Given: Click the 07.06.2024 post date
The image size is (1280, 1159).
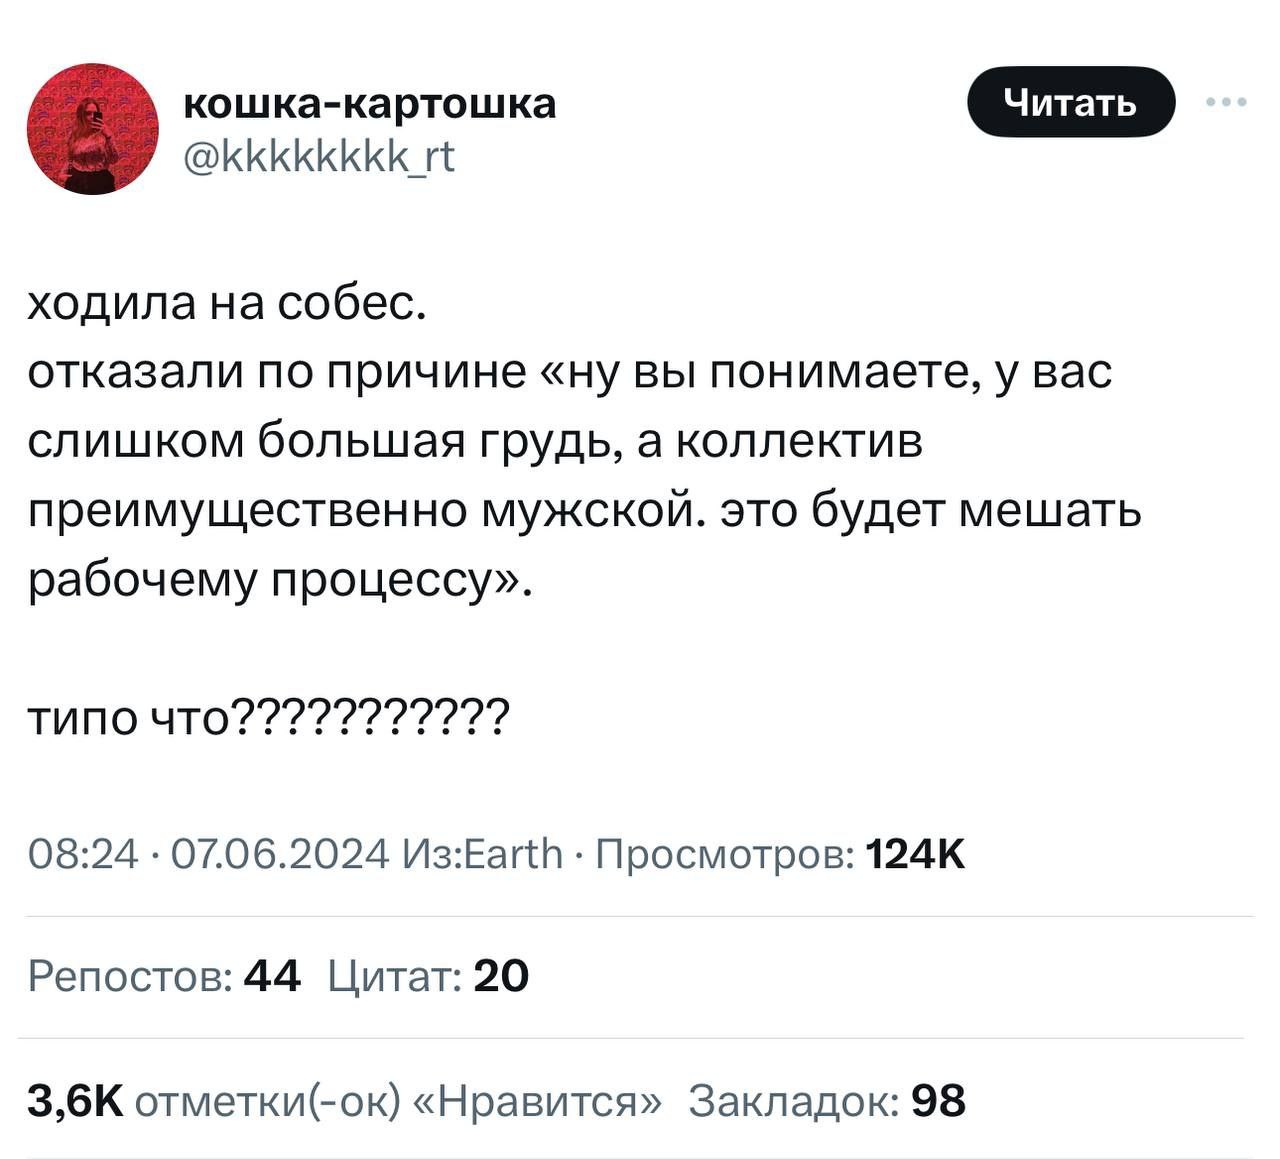Looking at the screenshot, I should tap(280, 855).
